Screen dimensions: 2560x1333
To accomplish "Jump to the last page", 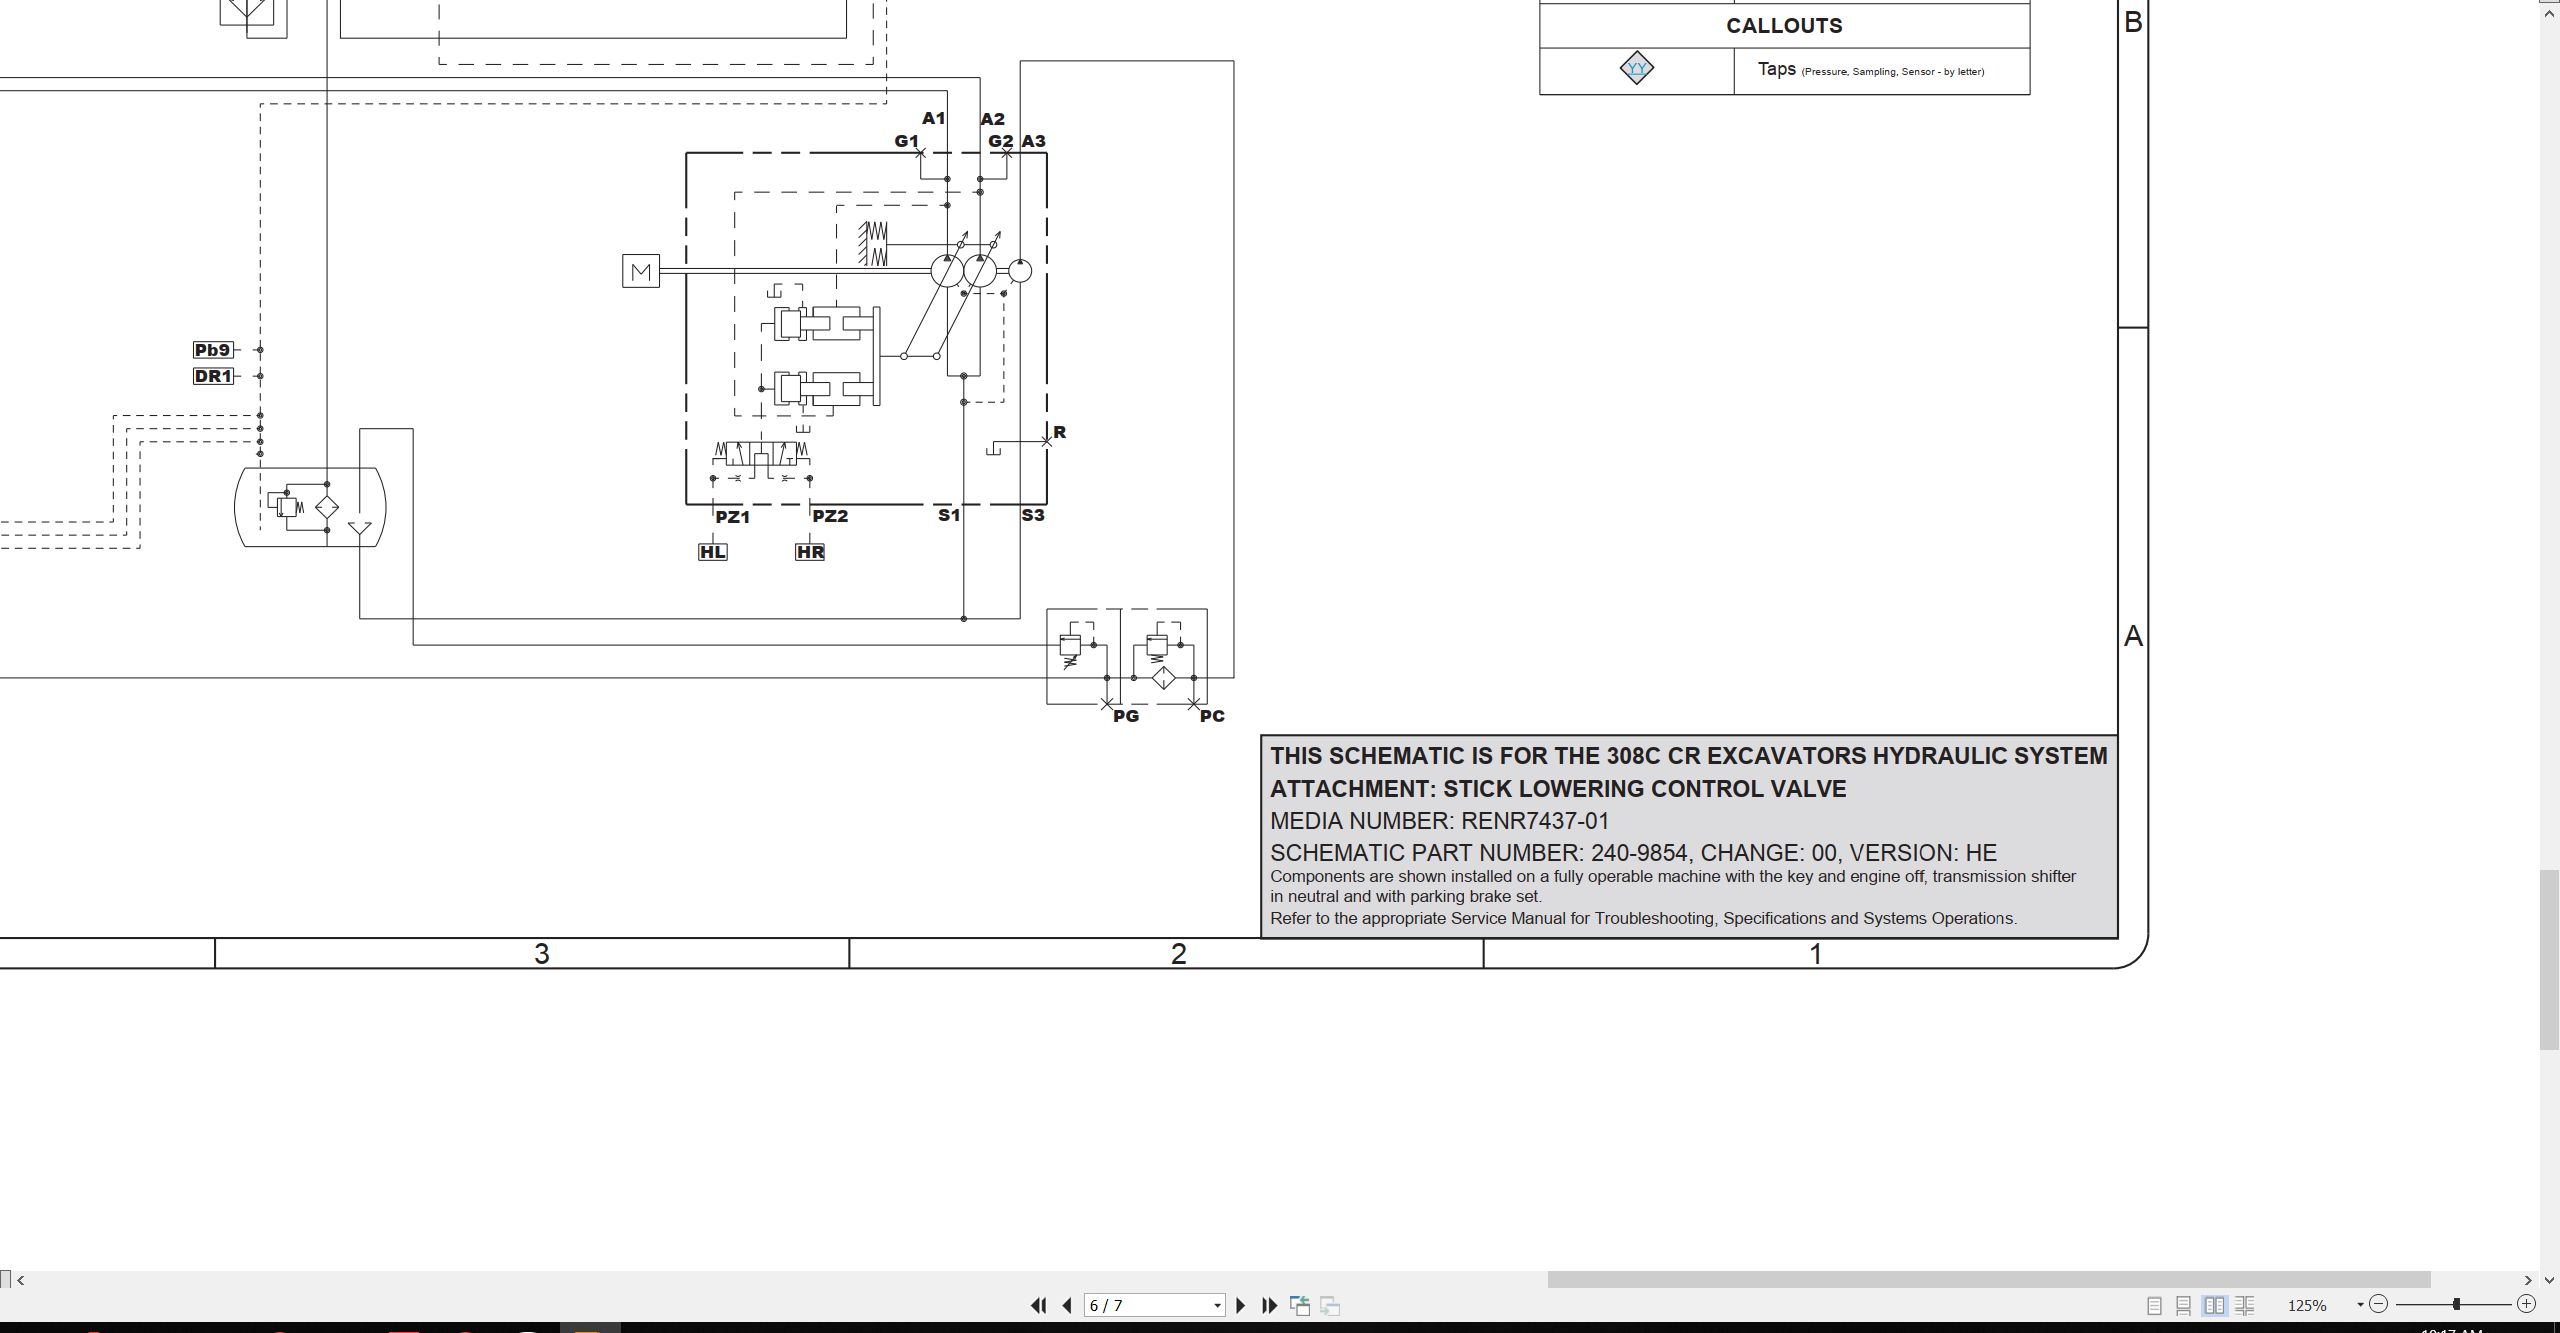I will pos(1270,1305).
